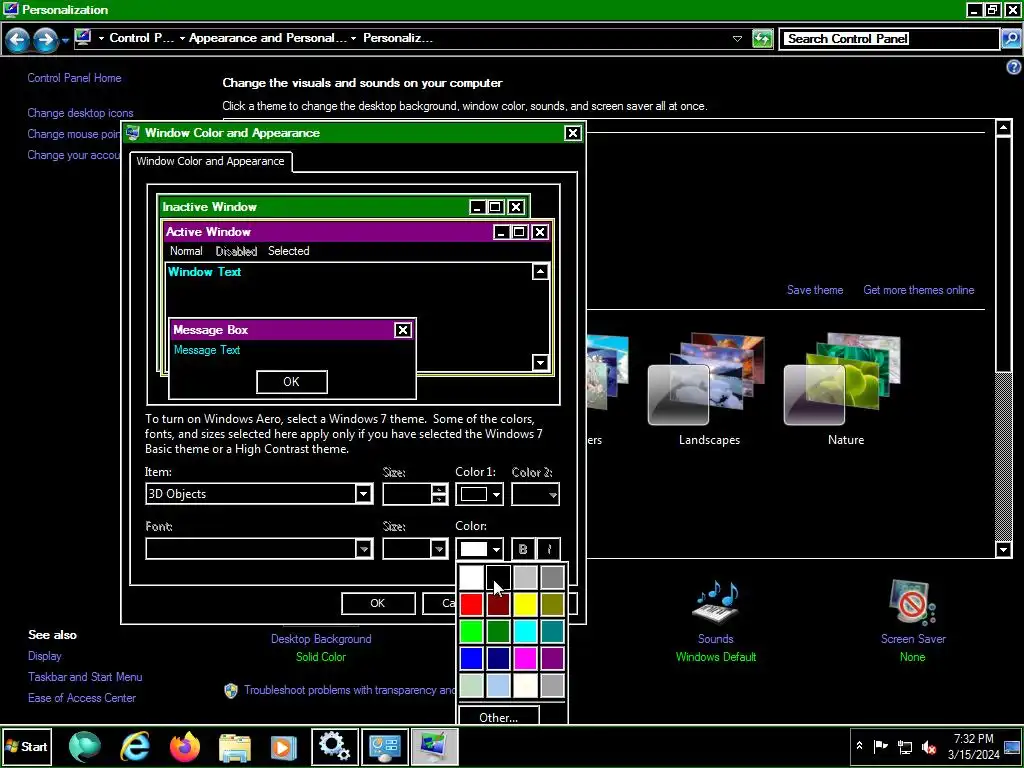
Task: Click the muted volume tray icon
Action: (x=928, y=746)
